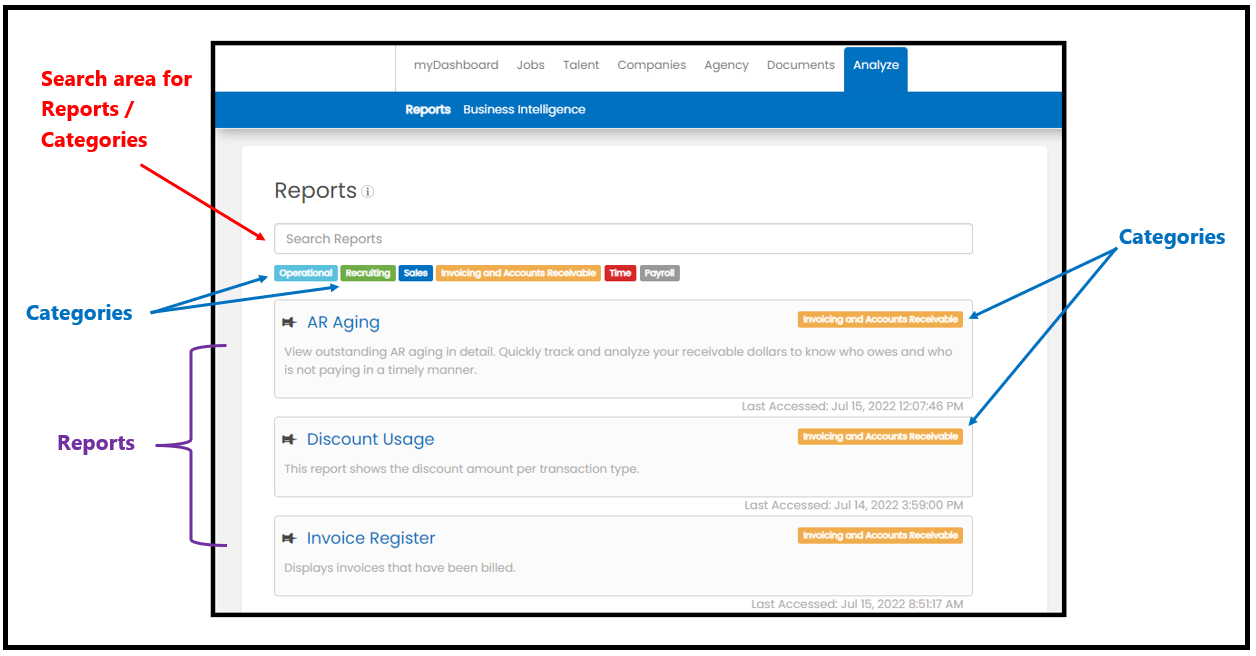Image resolution: width=1256 pixels, height=656 pixels.
Task: Open the Companies tab
Action: pos(652,65)
